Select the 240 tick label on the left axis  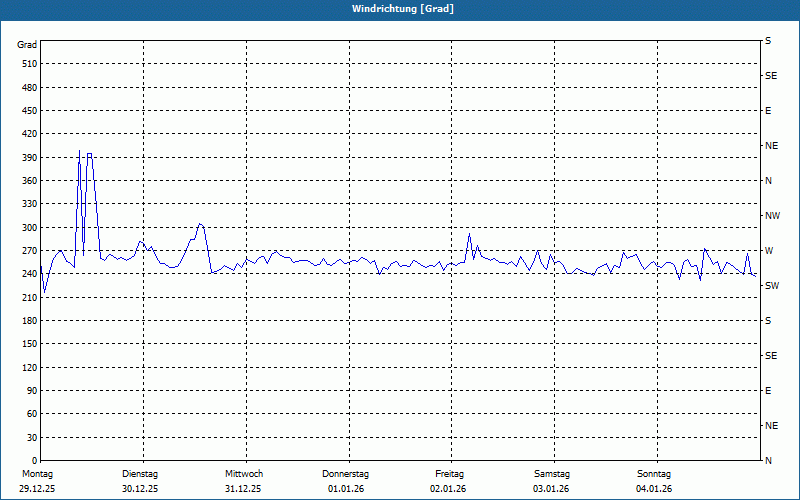tap(27, 274)
